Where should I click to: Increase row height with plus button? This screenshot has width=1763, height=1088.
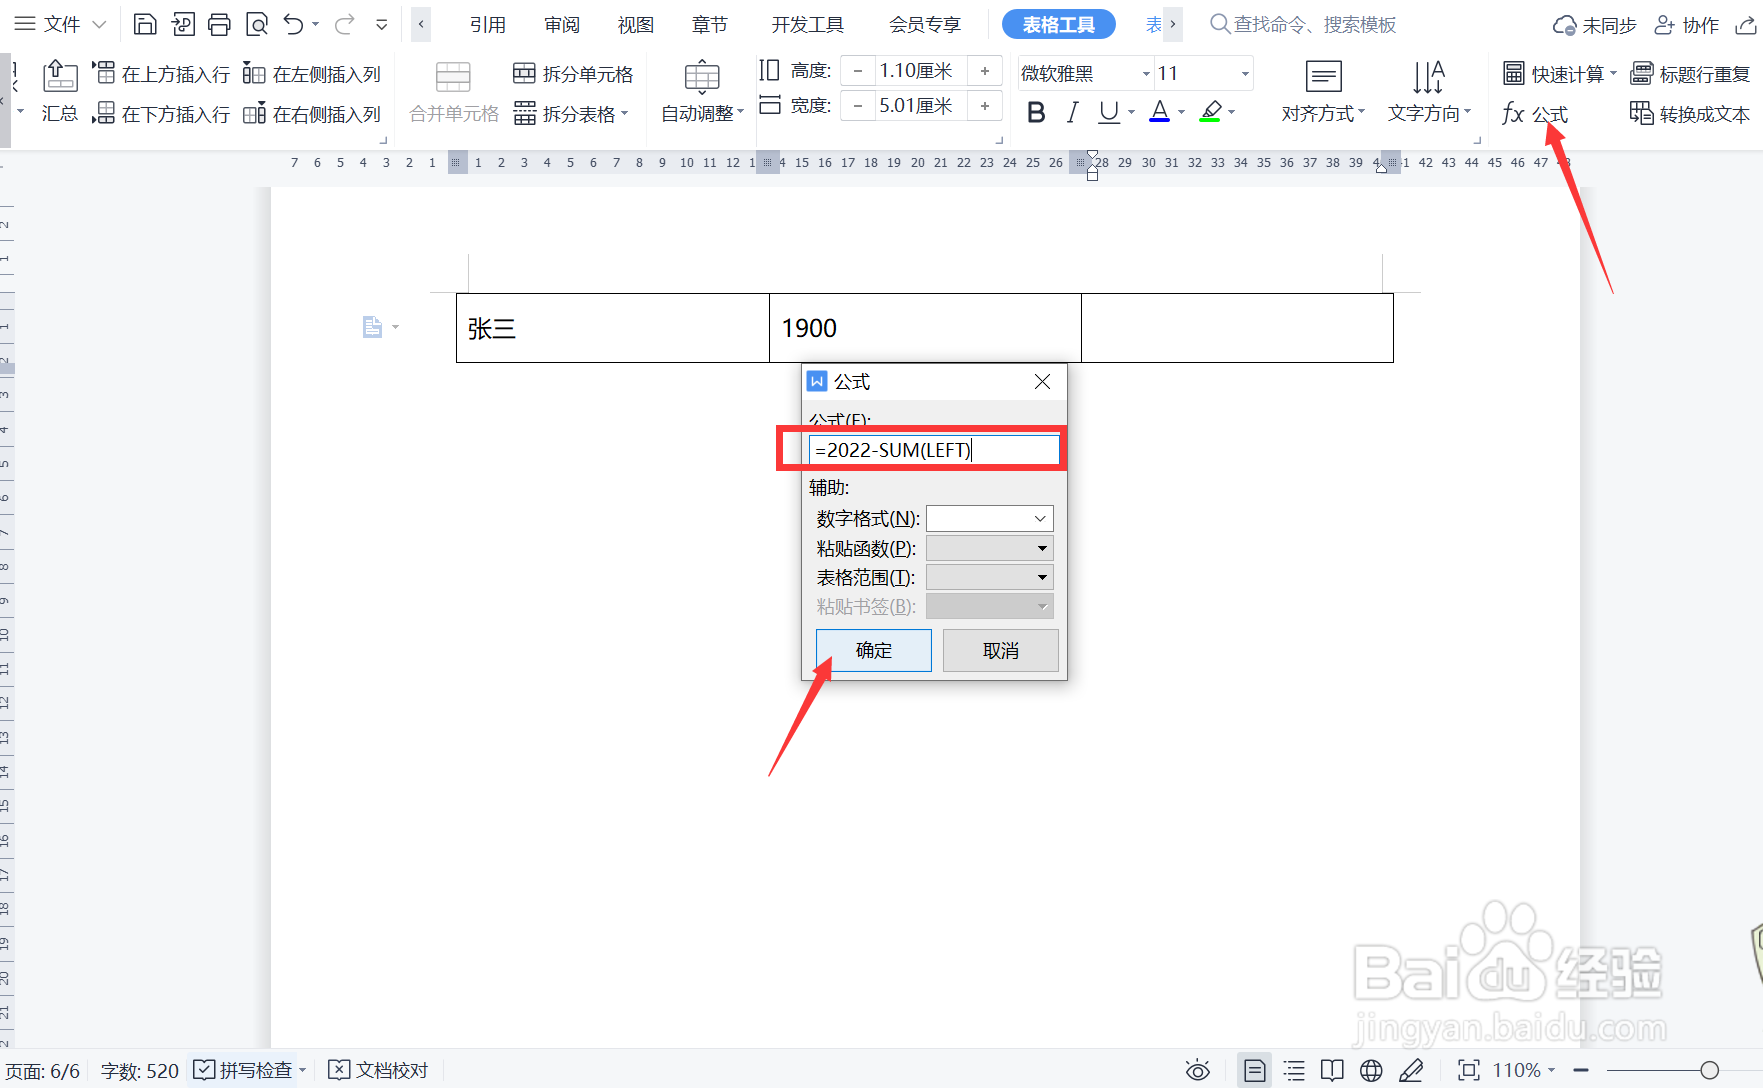coord(985,71)
